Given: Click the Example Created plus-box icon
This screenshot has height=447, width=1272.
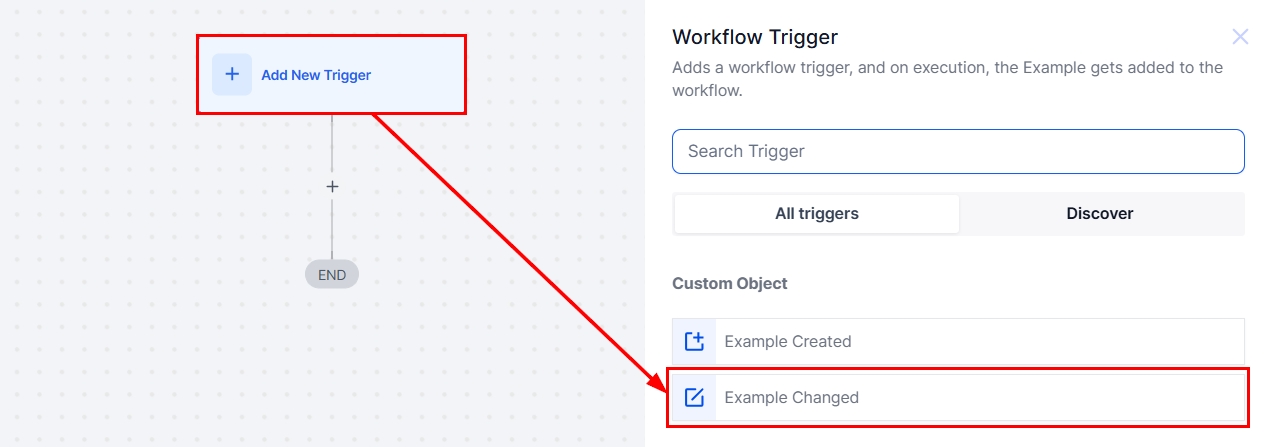Looking at the screenshot, I should pos(695,341).
